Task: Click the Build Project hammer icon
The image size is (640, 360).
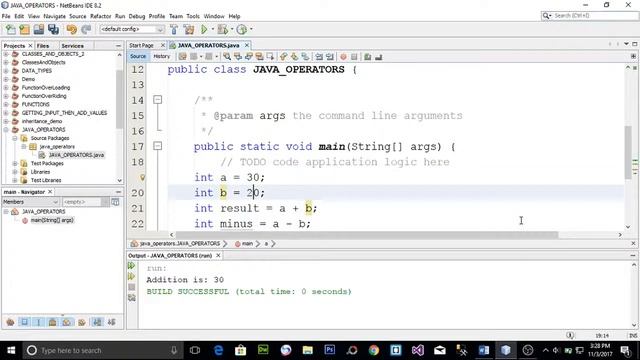Action: pos(174,29)
